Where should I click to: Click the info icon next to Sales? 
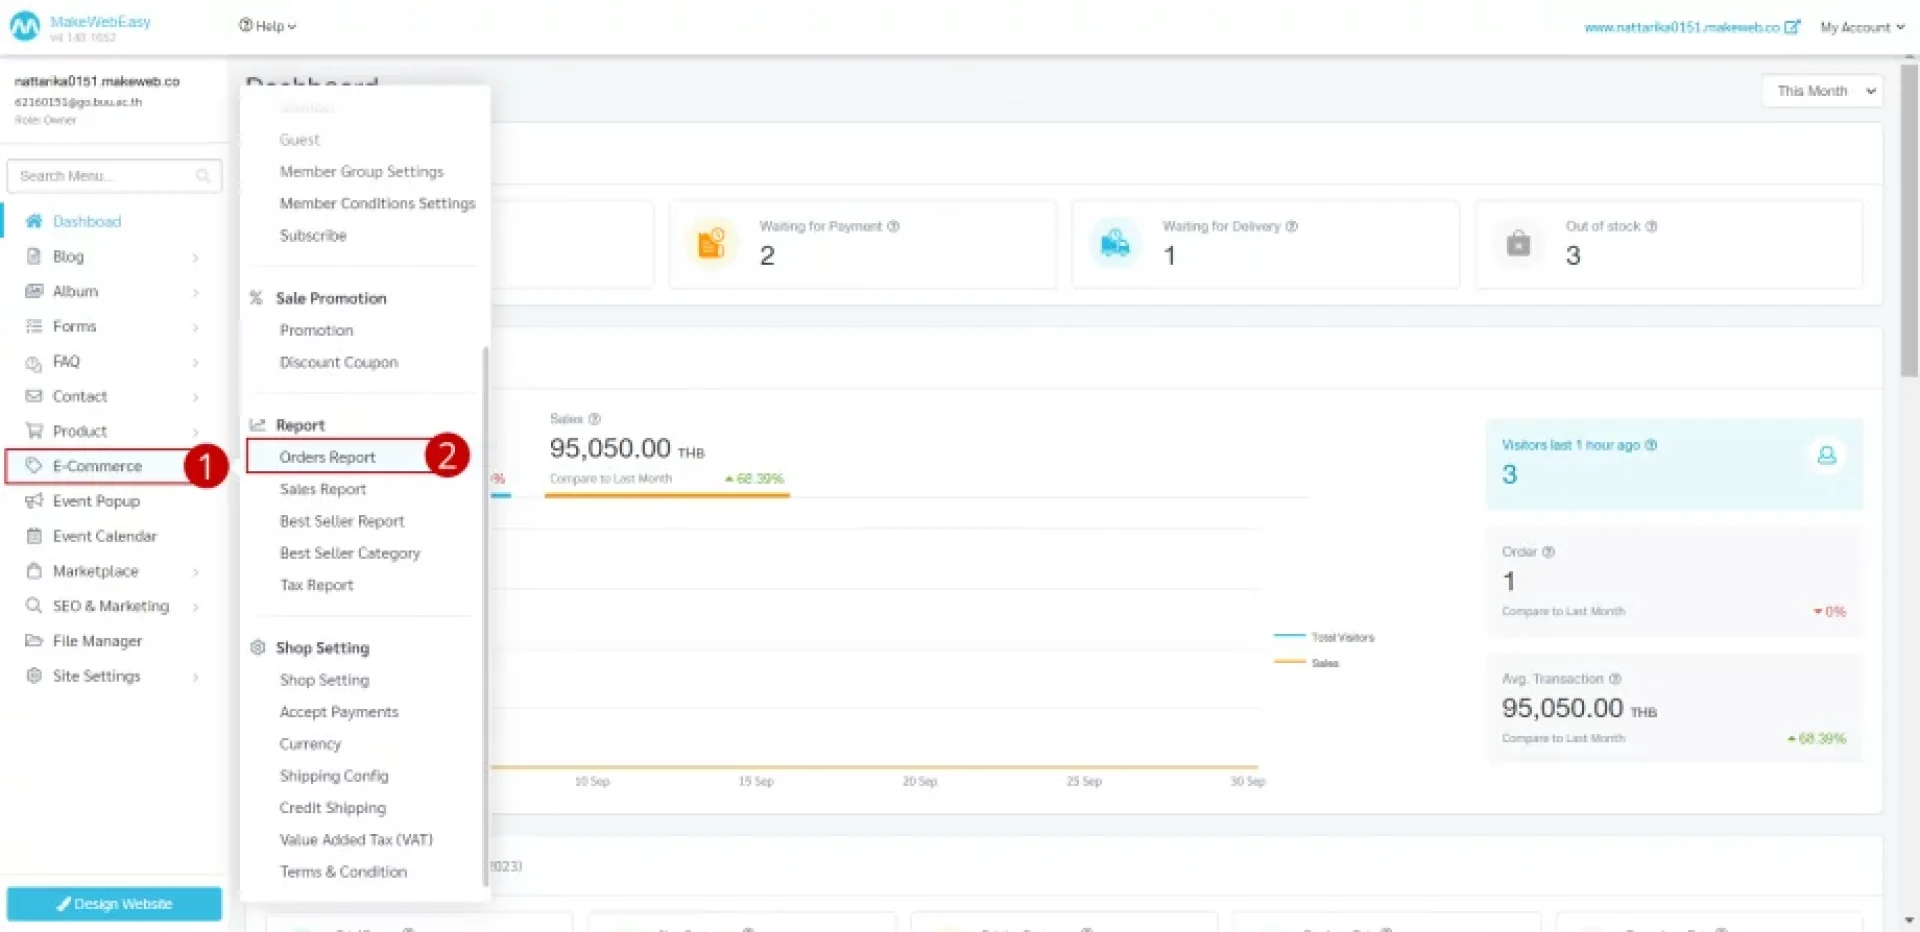coord(594,419)
